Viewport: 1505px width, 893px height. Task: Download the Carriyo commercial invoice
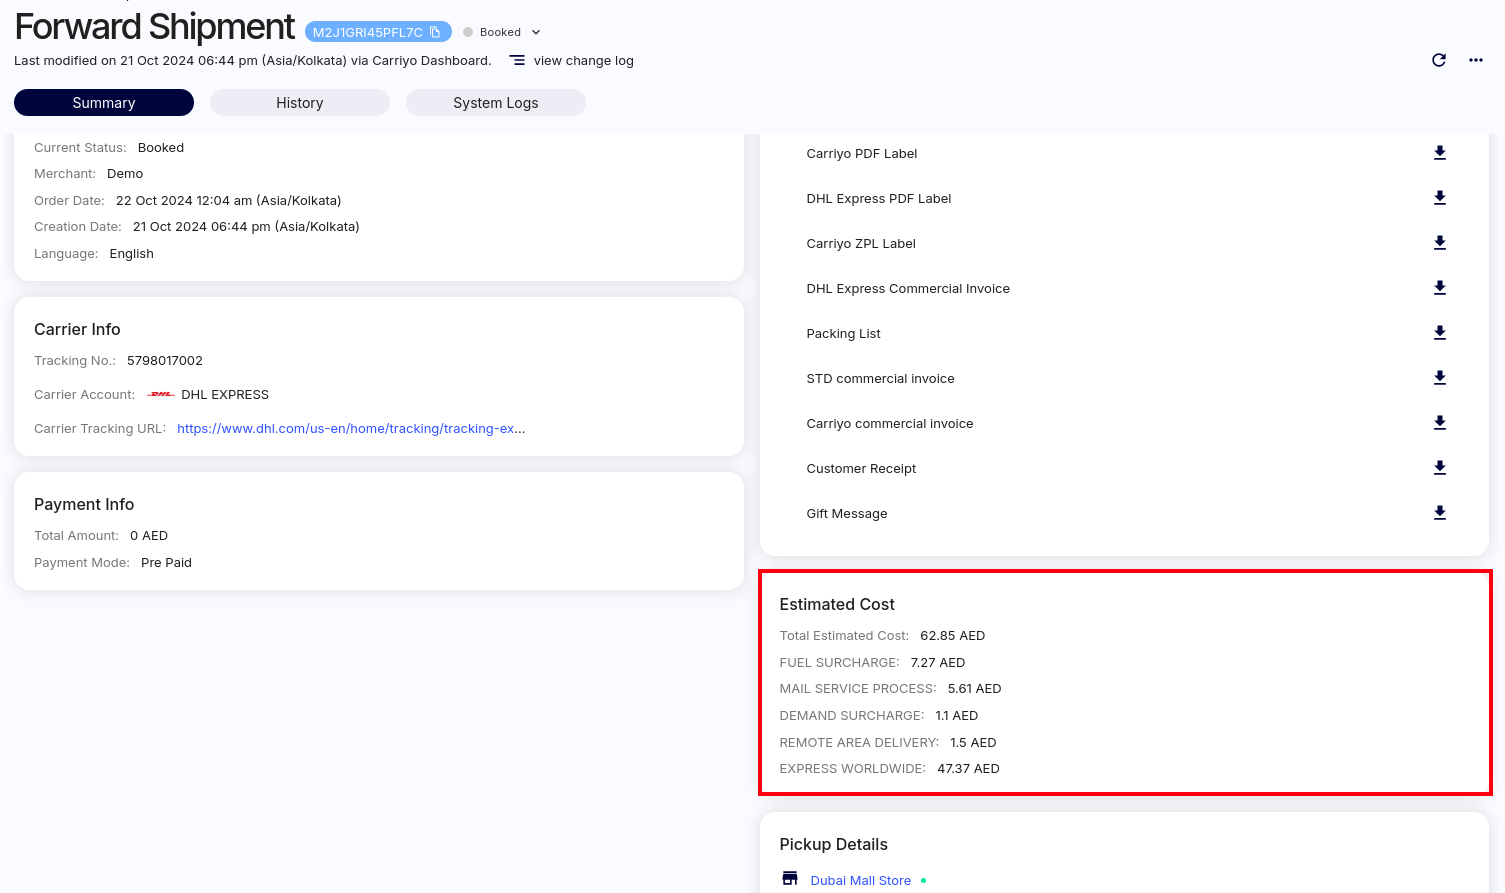pyautogui.click(x=1439, y=423)
